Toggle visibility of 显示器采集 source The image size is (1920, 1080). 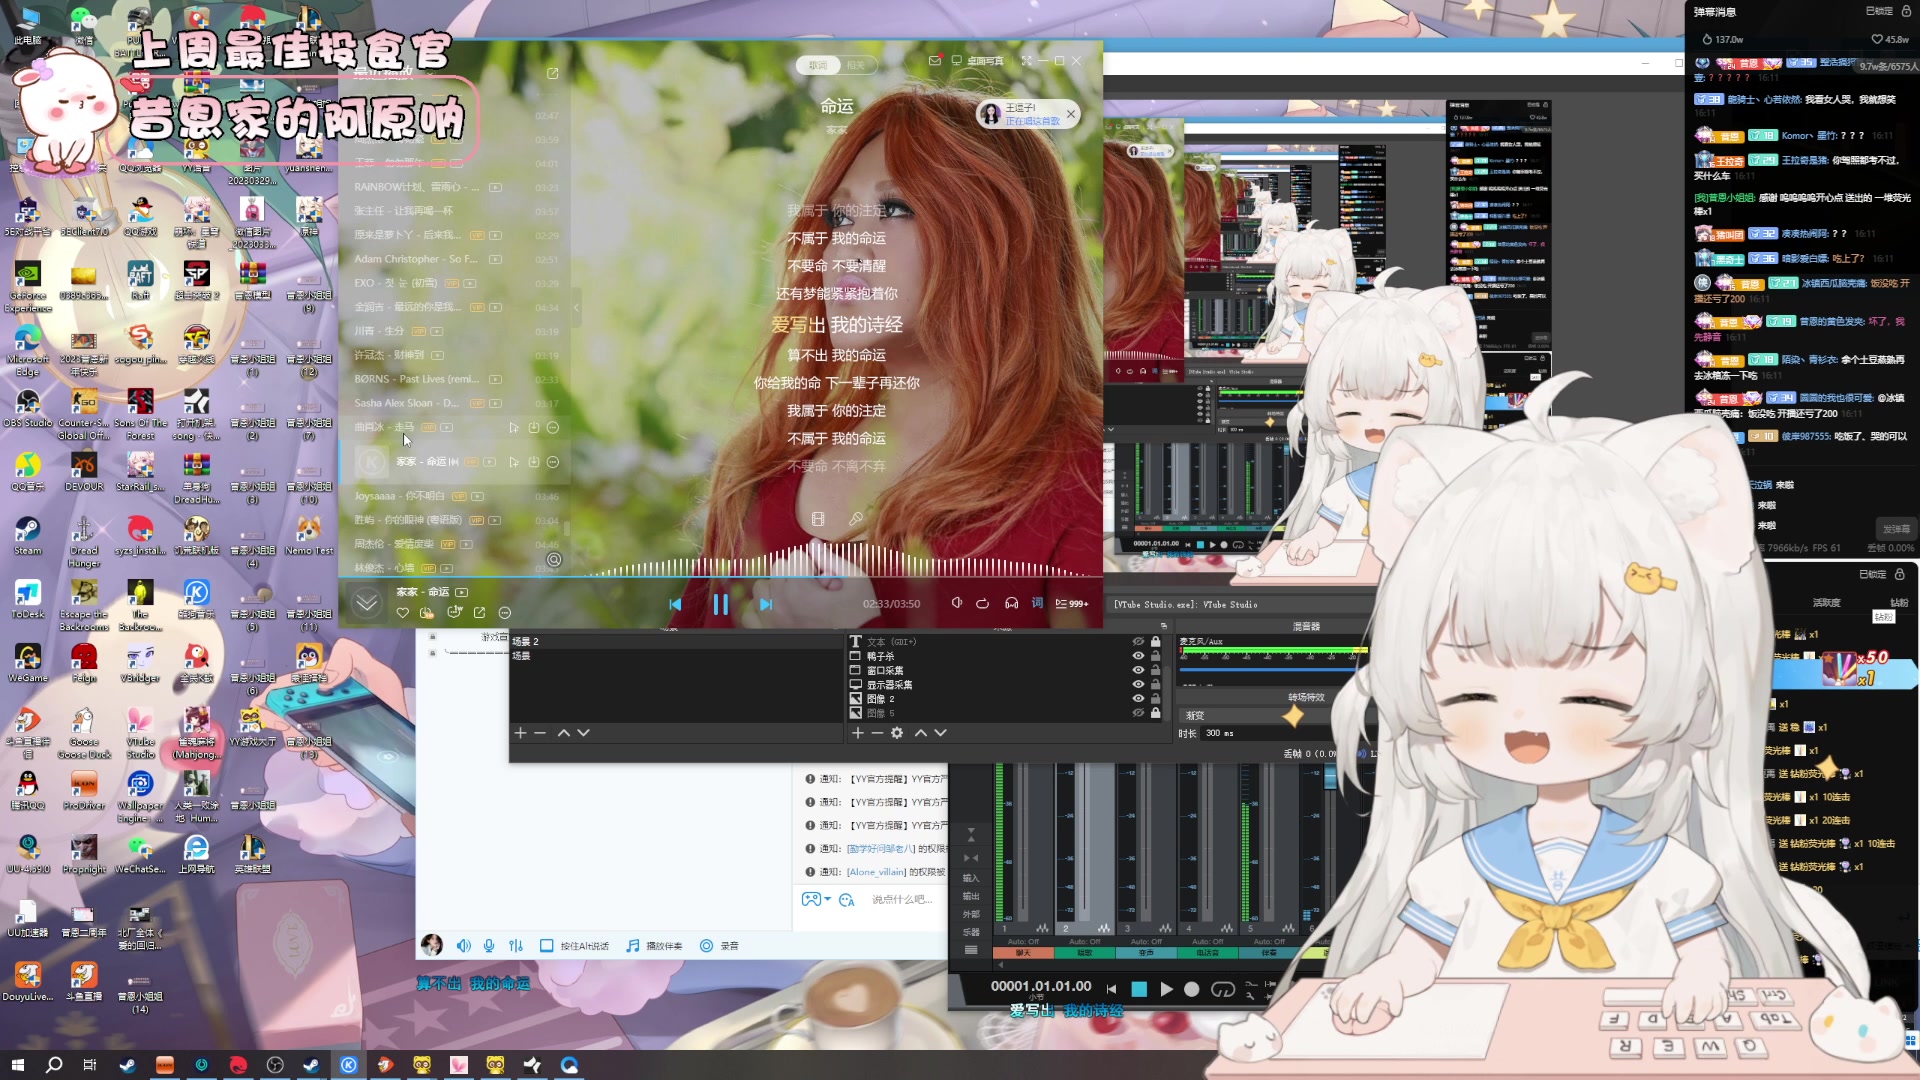tap(1137, 685)
